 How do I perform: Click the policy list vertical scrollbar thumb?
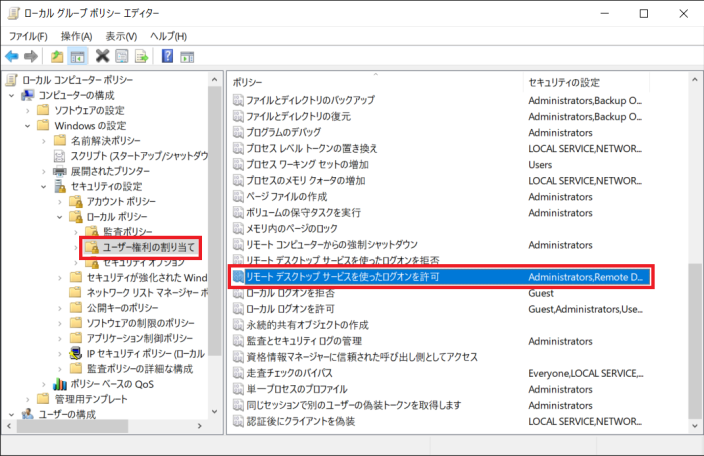(x=695, y=340)
